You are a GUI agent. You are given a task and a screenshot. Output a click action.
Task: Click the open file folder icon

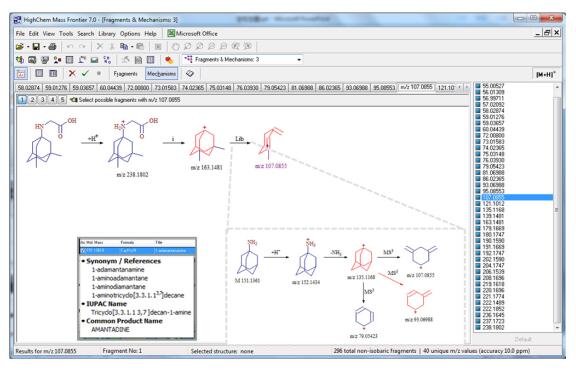[x=19, y=47]
